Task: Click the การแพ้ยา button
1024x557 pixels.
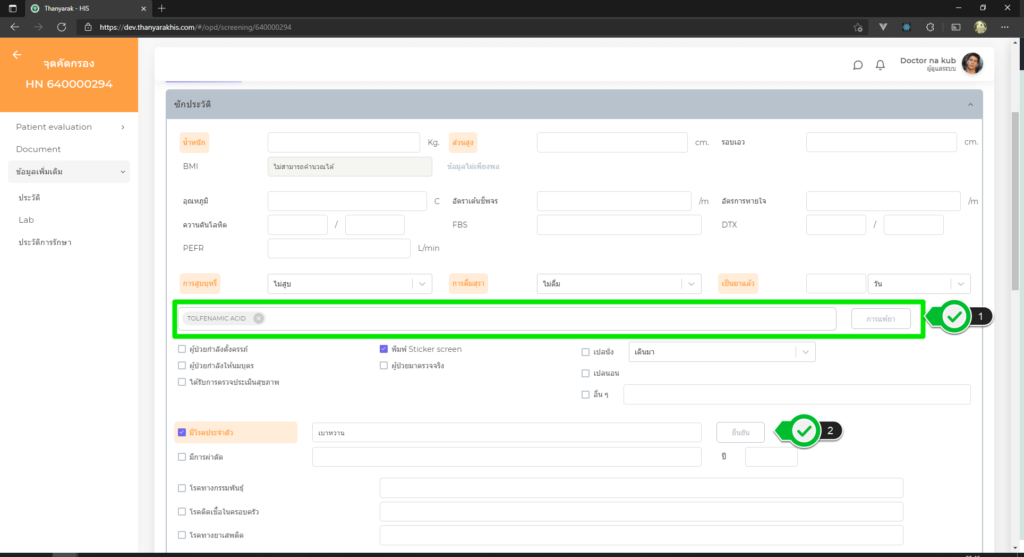Action: pyautogui.click(x=881, y=318)
